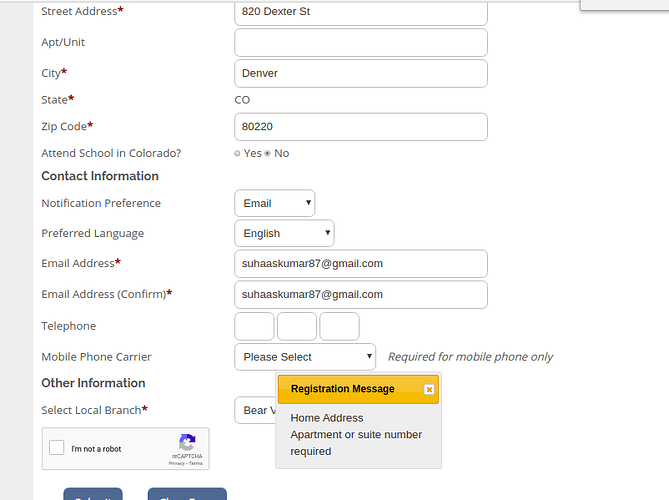This screenshot has height=500, width=669.
Task: Click the reCAPTCHA logo icon
Action: click(186, 443)
